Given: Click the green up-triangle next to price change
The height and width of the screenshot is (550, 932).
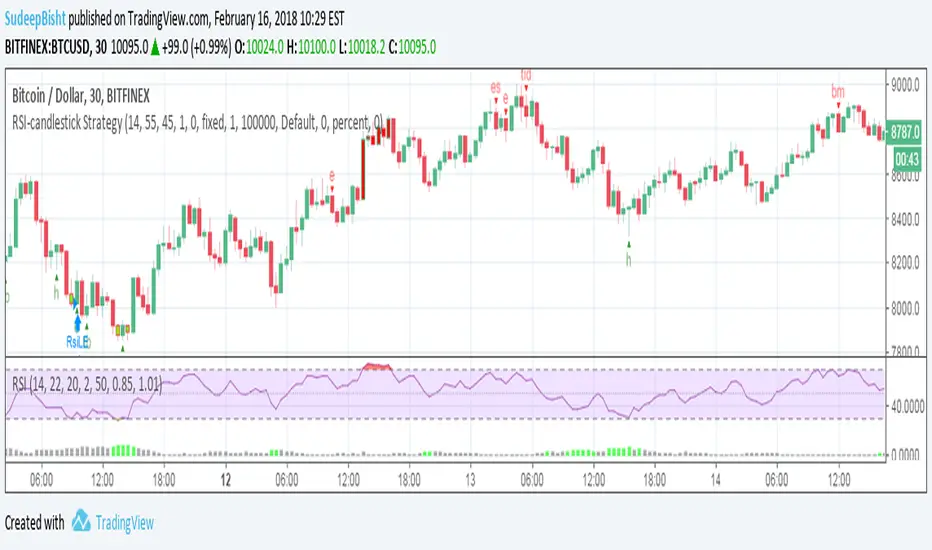Looking at the screenshot, I should coord(155,48).
